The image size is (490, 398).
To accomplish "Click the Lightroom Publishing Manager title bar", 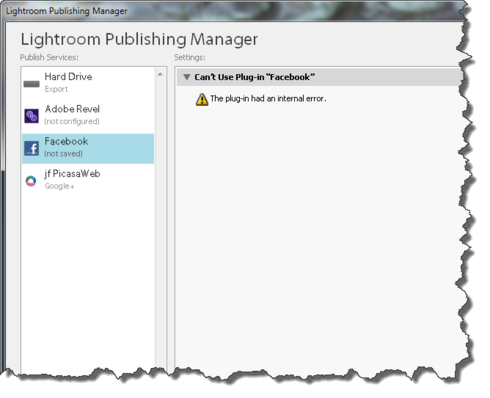I will point(233,11).
